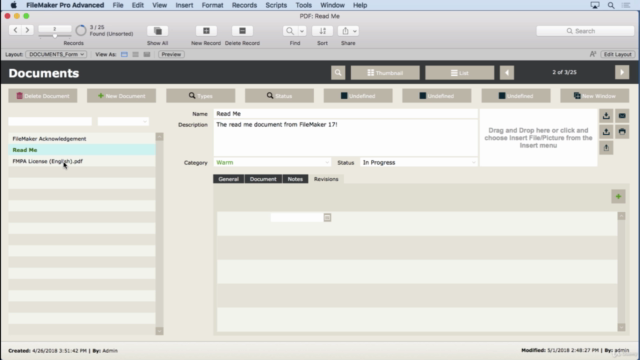Switch to List view icon

click(x=136, y=54)
